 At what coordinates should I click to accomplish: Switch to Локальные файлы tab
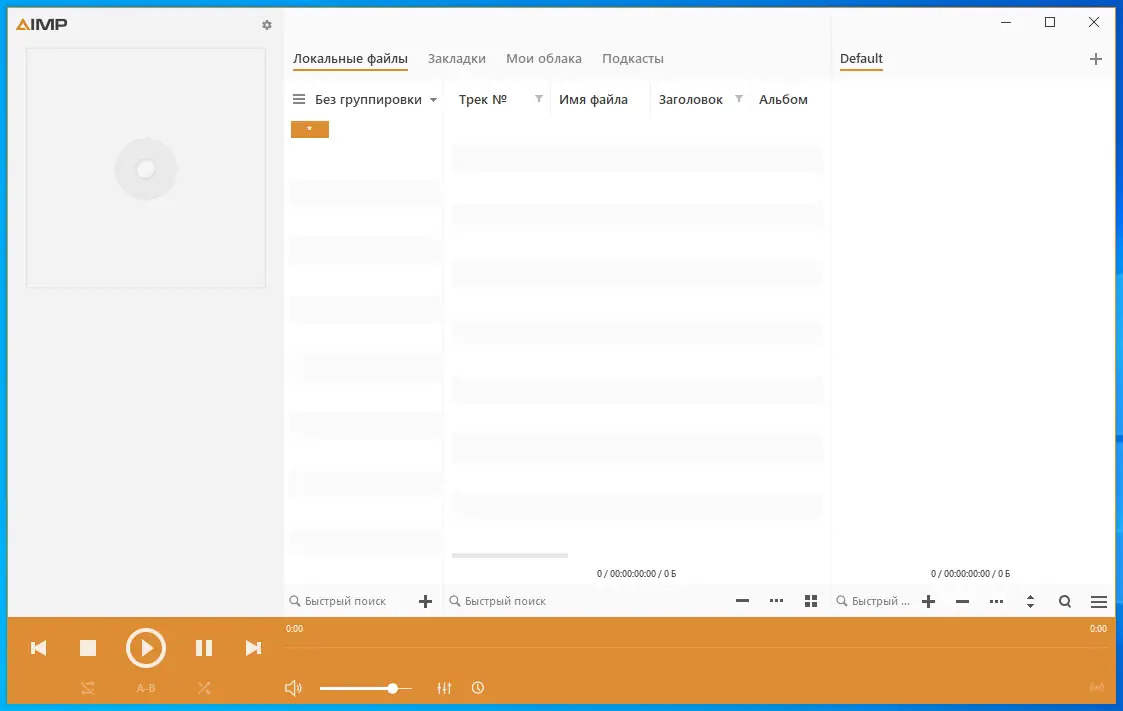[x=350, y=59]
